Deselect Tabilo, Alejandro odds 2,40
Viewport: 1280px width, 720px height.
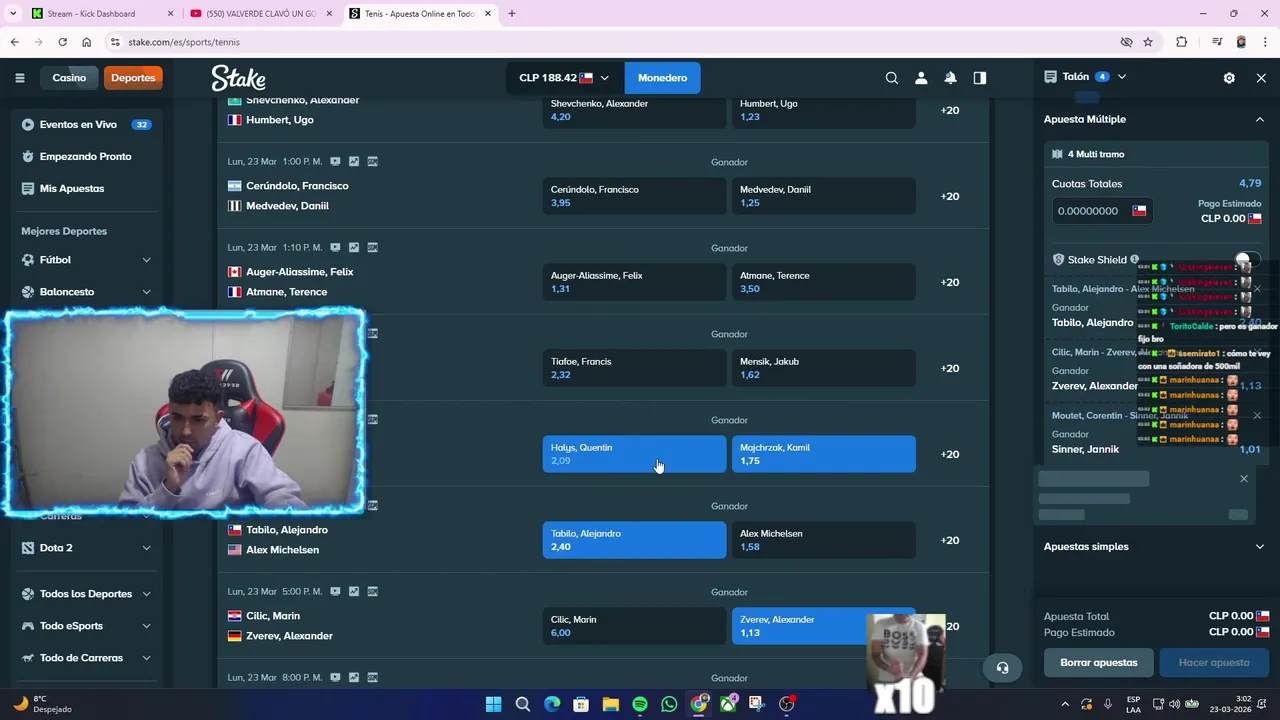pos(634,540)
